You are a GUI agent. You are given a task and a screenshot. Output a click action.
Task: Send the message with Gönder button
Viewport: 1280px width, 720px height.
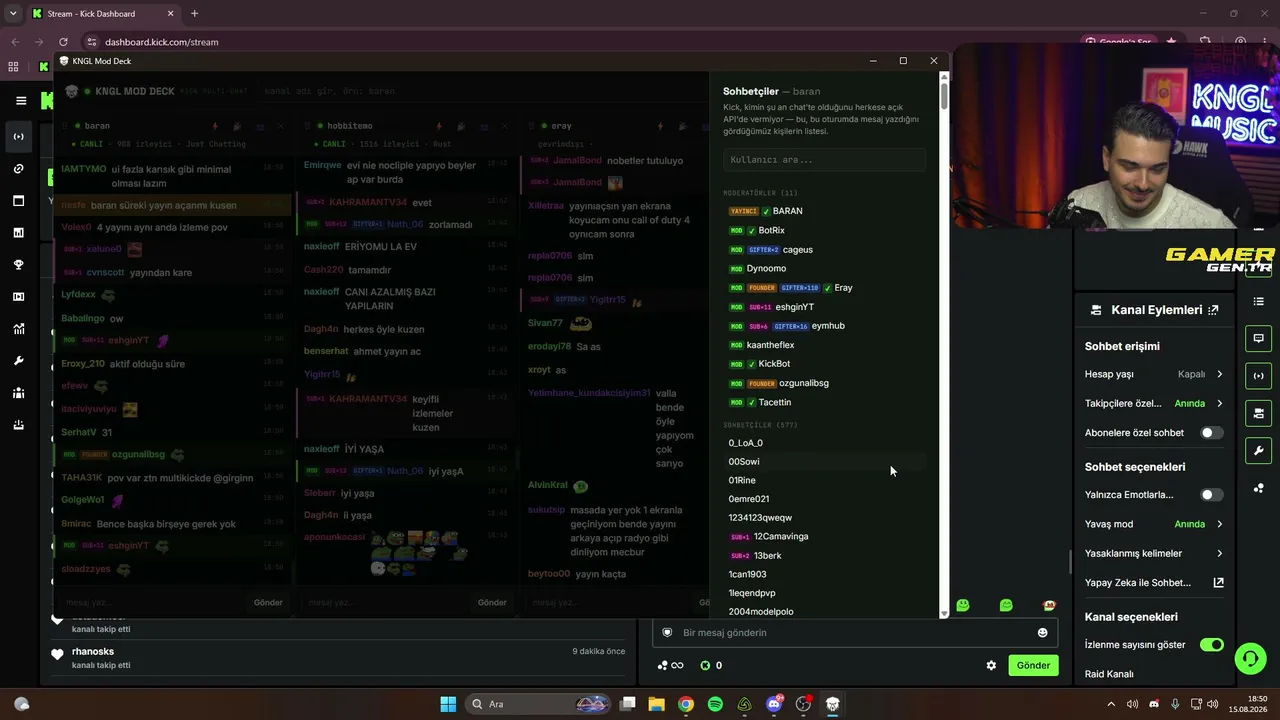pos(1033,665)
